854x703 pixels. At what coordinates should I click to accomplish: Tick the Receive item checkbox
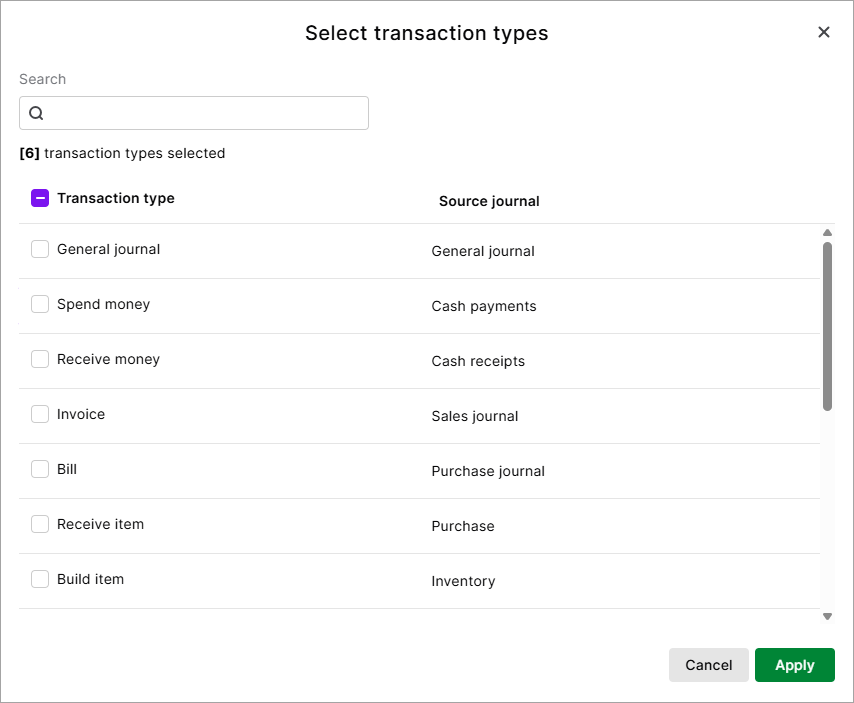[x=40, y=524]
